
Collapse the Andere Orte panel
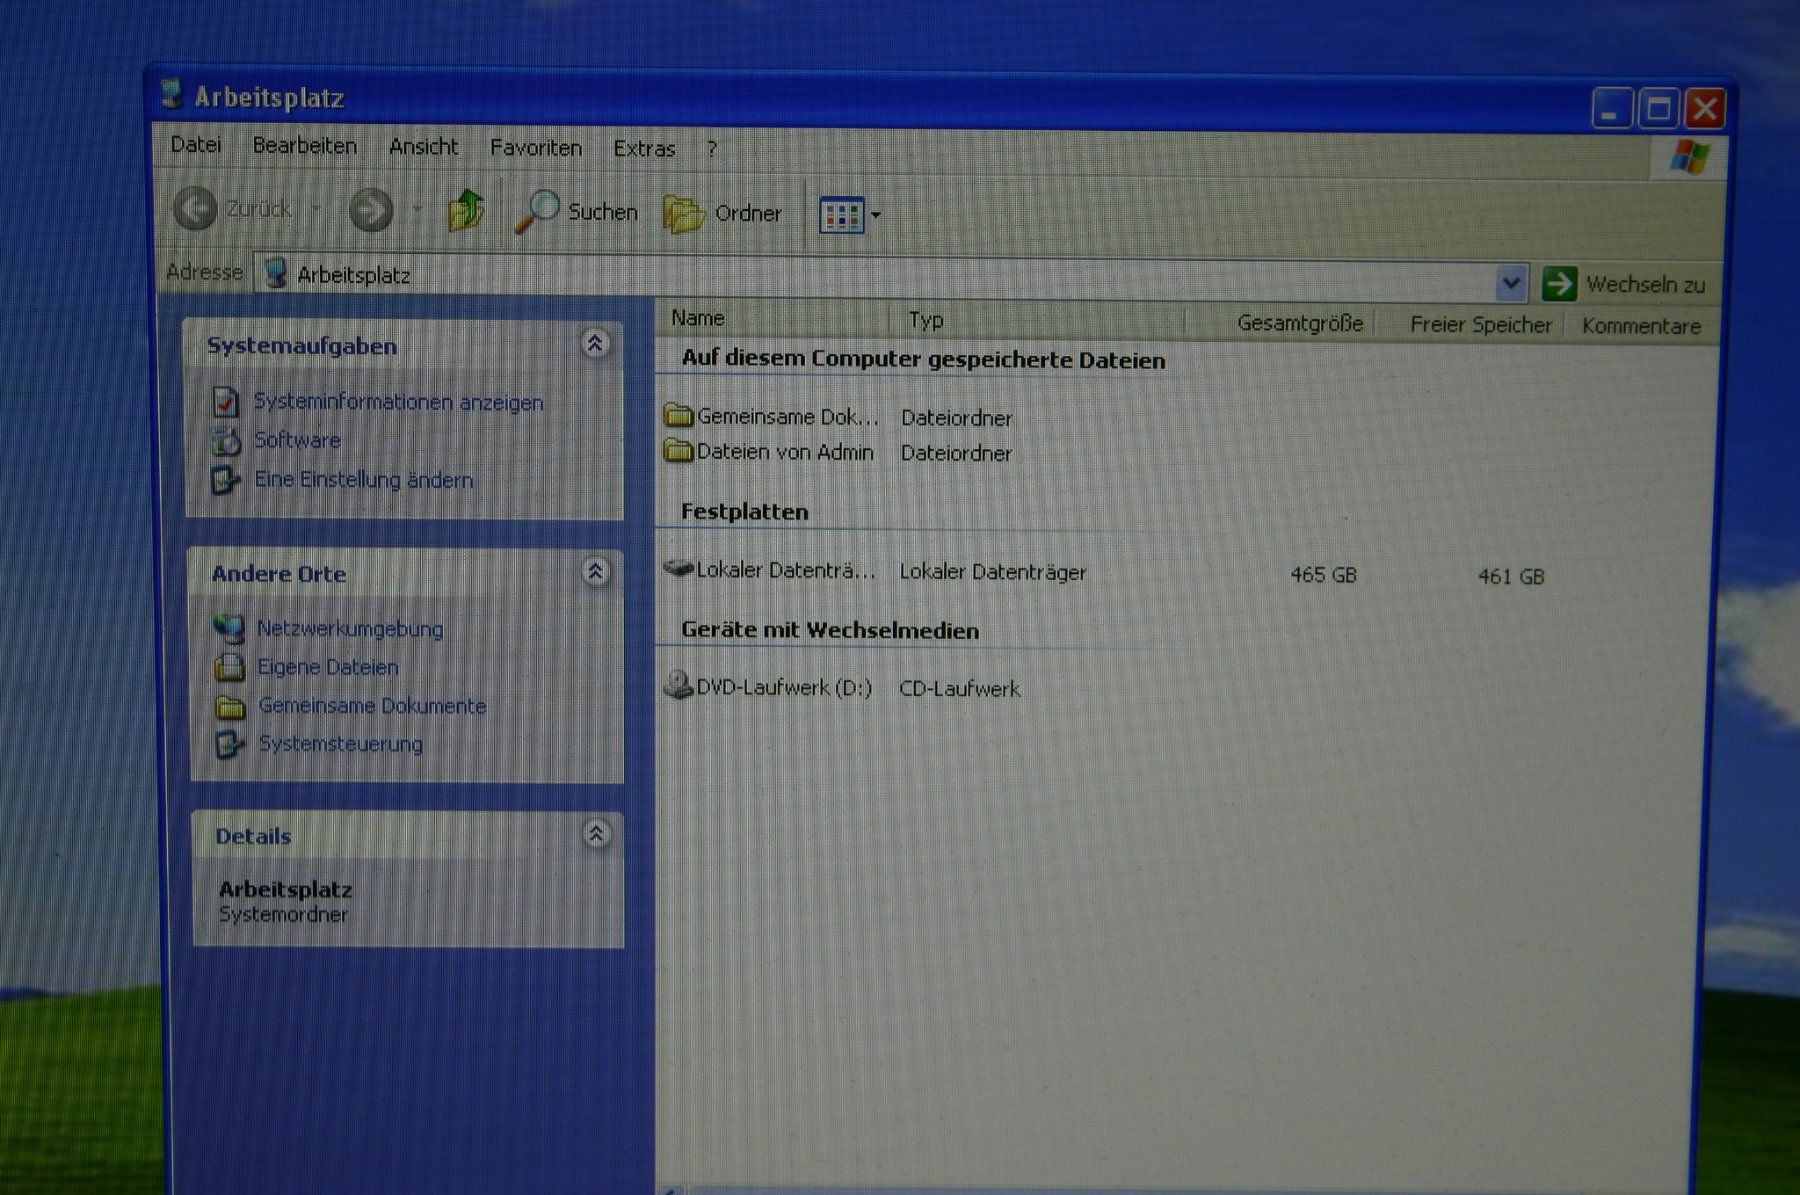596,572
